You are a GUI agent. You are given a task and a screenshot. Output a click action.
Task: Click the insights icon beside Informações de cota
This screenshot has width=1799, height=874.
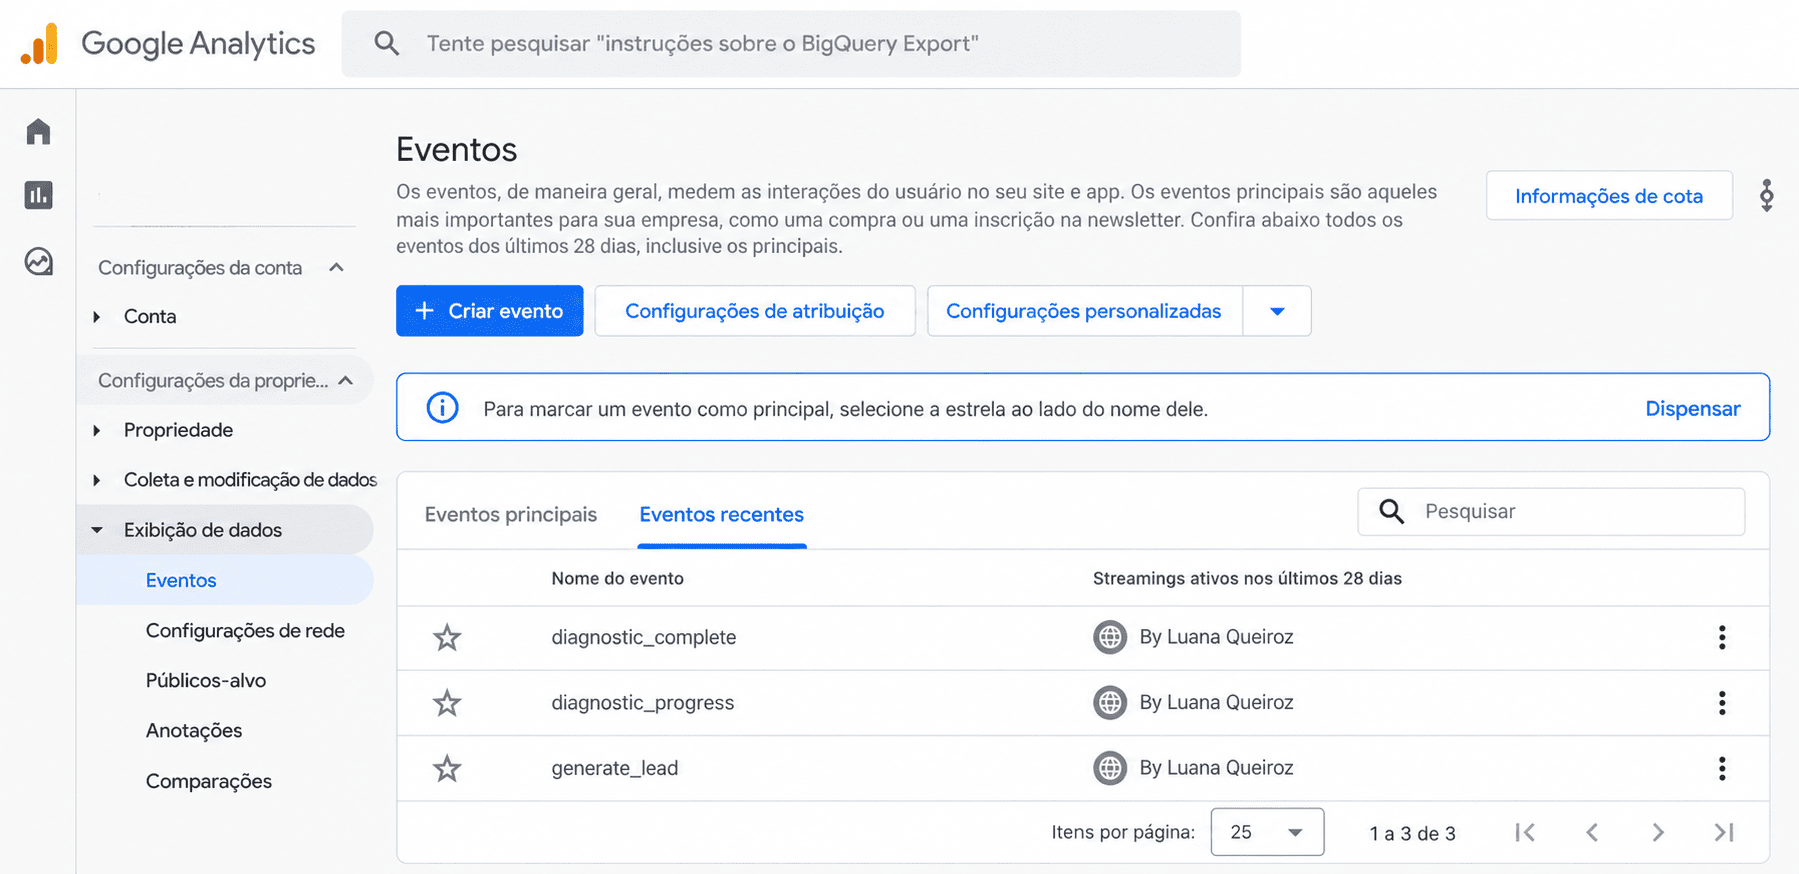coord(1767,196)
